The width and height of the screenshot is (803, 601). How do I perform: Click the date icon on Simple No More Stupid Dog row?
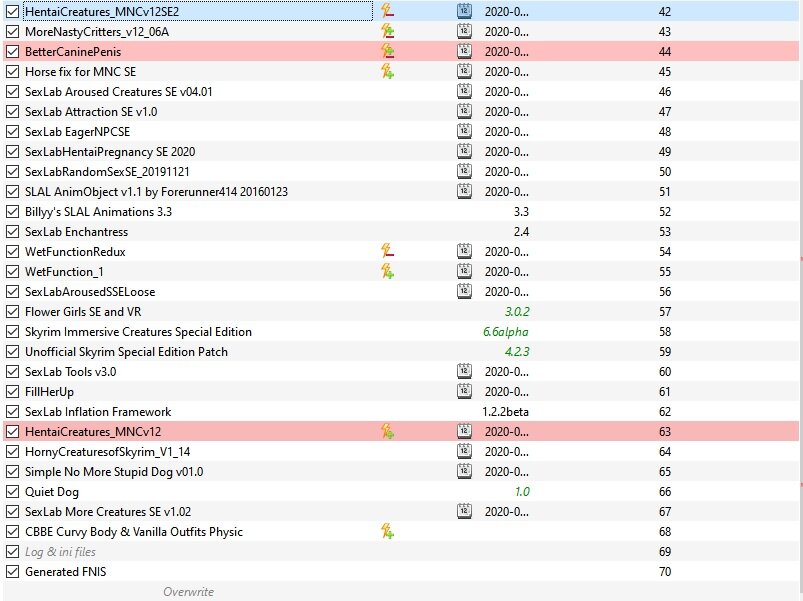pos(464,470)
